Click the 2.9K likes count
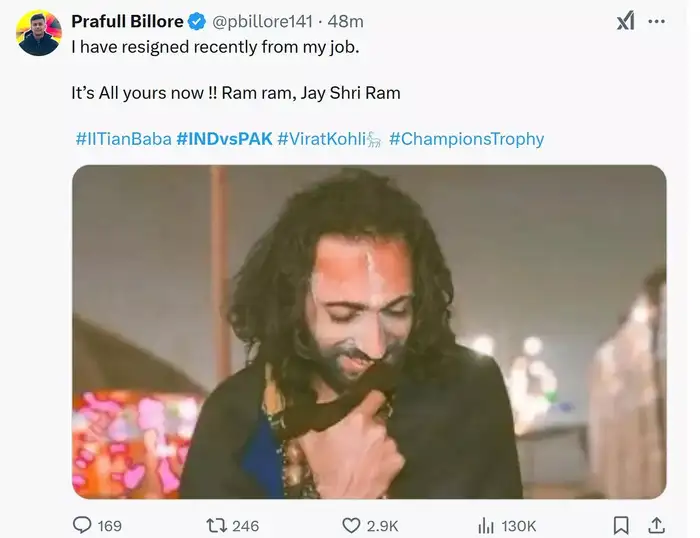700x538 pixels. coord(383,526)
